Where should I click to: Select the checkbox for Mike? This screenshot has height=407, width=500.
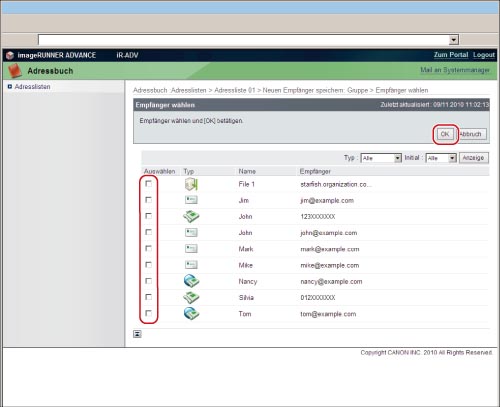[149, 265]
